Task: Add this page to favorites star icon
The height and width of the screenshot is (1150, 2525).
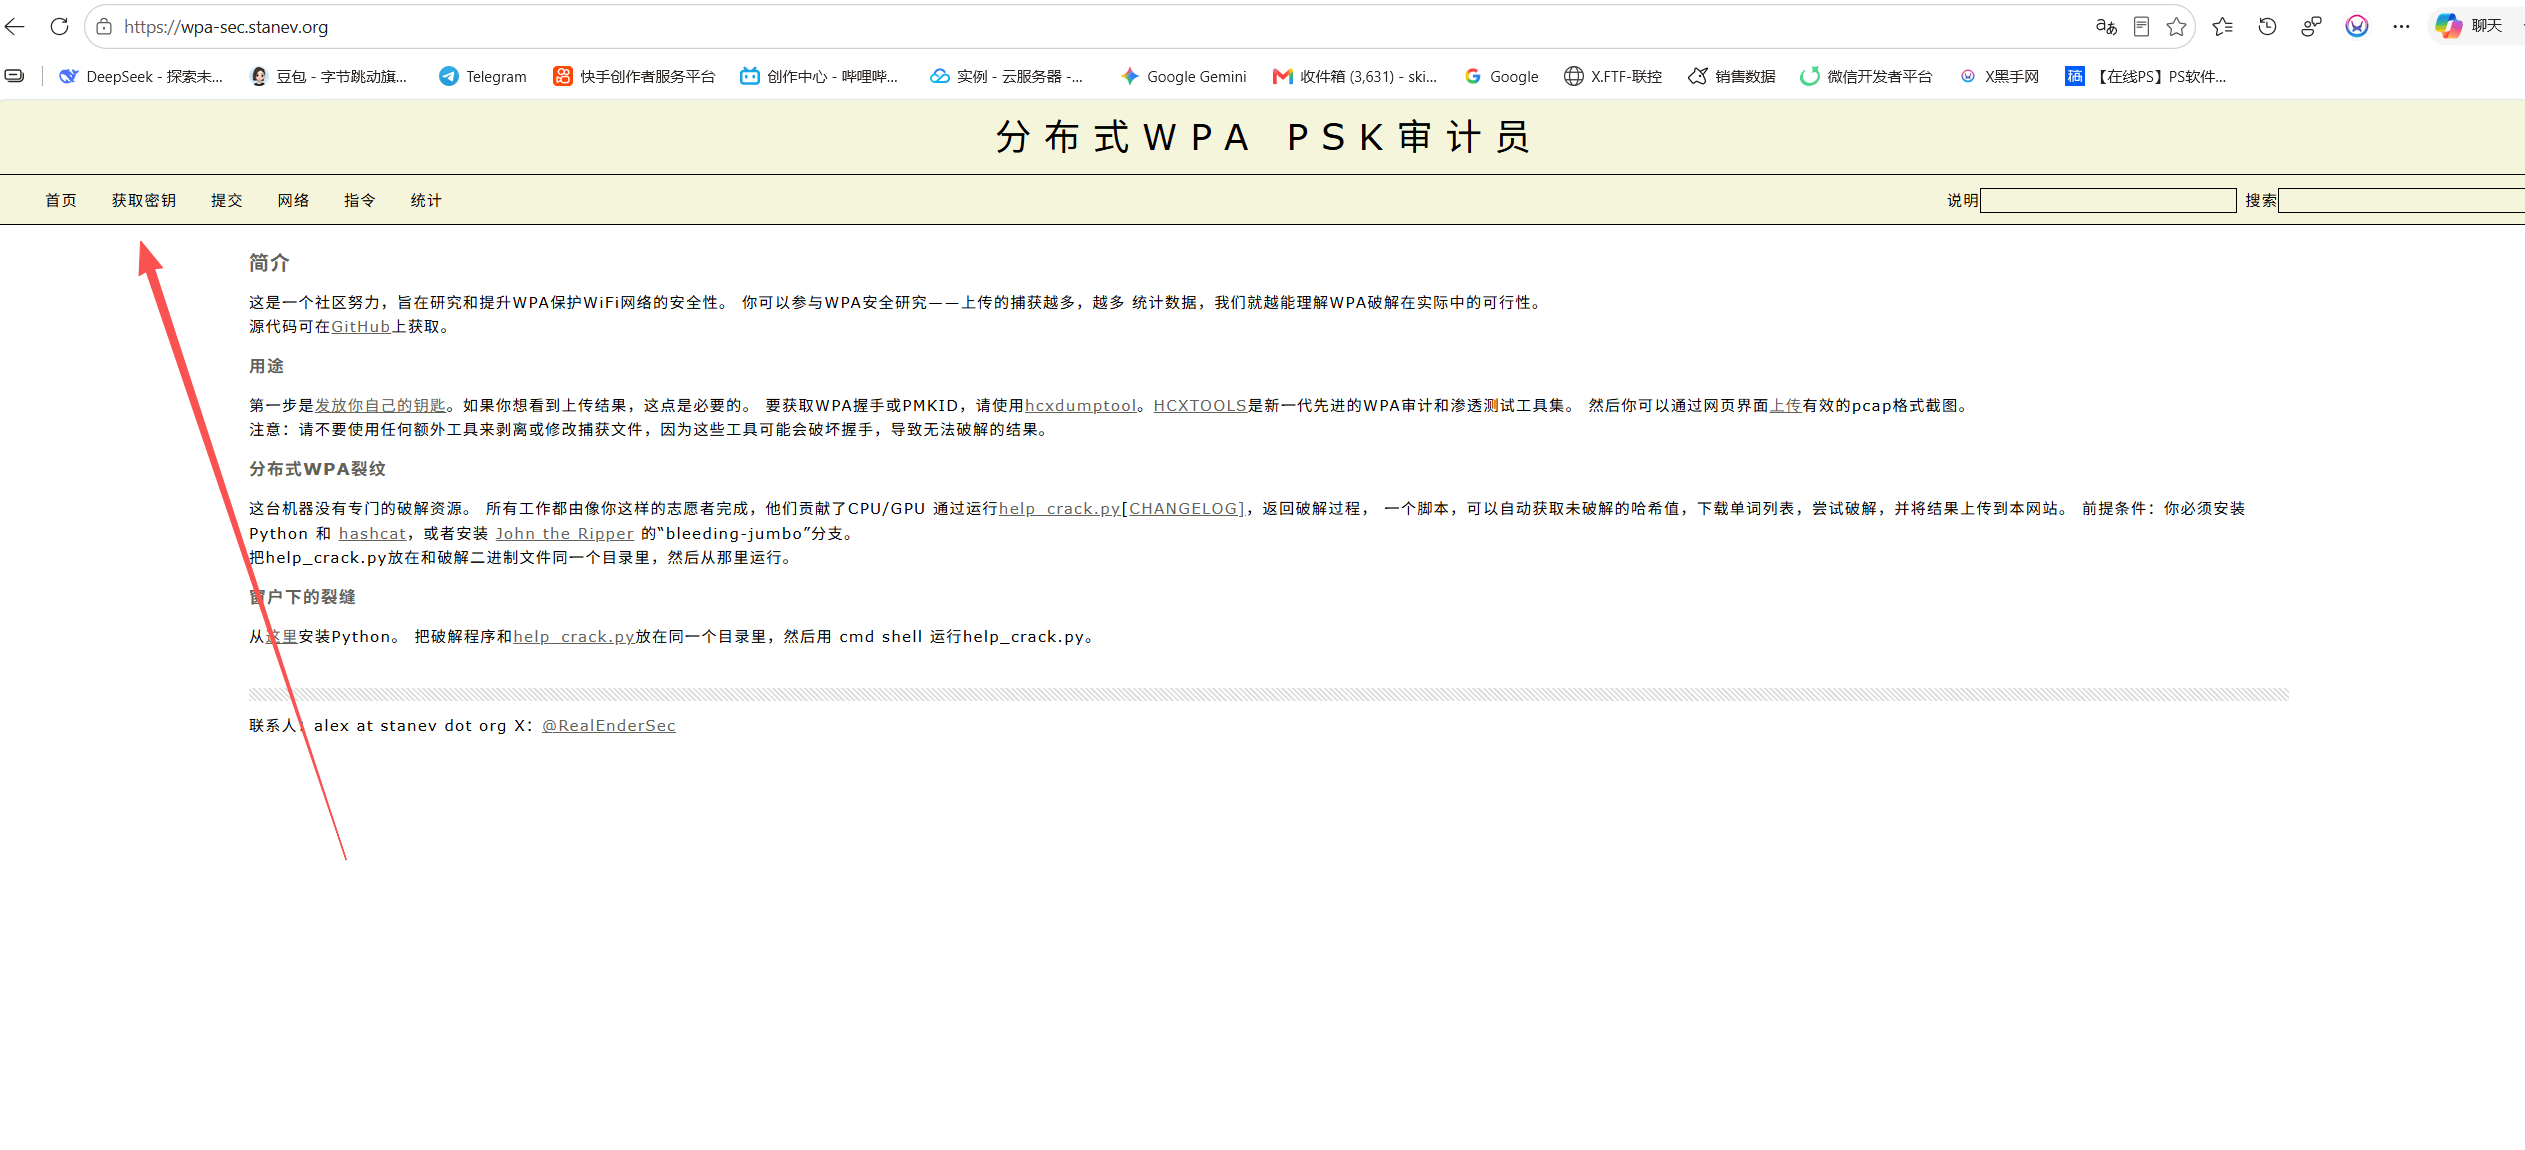Action: (2176, 27)
